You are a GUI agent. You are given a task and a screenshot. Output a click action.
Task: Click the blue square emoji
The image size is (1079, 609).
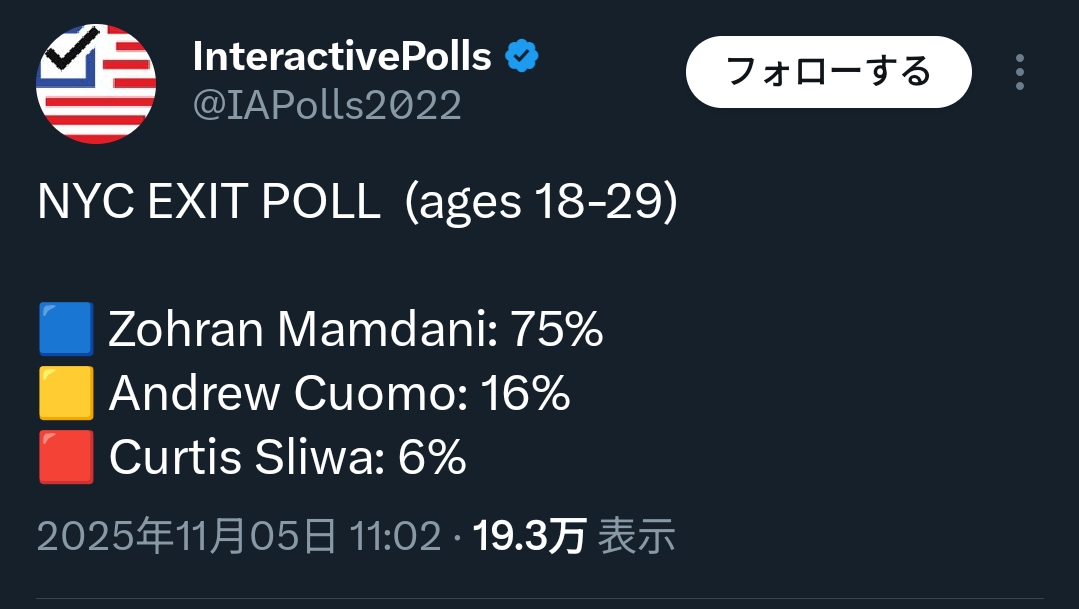coord(66,329)
